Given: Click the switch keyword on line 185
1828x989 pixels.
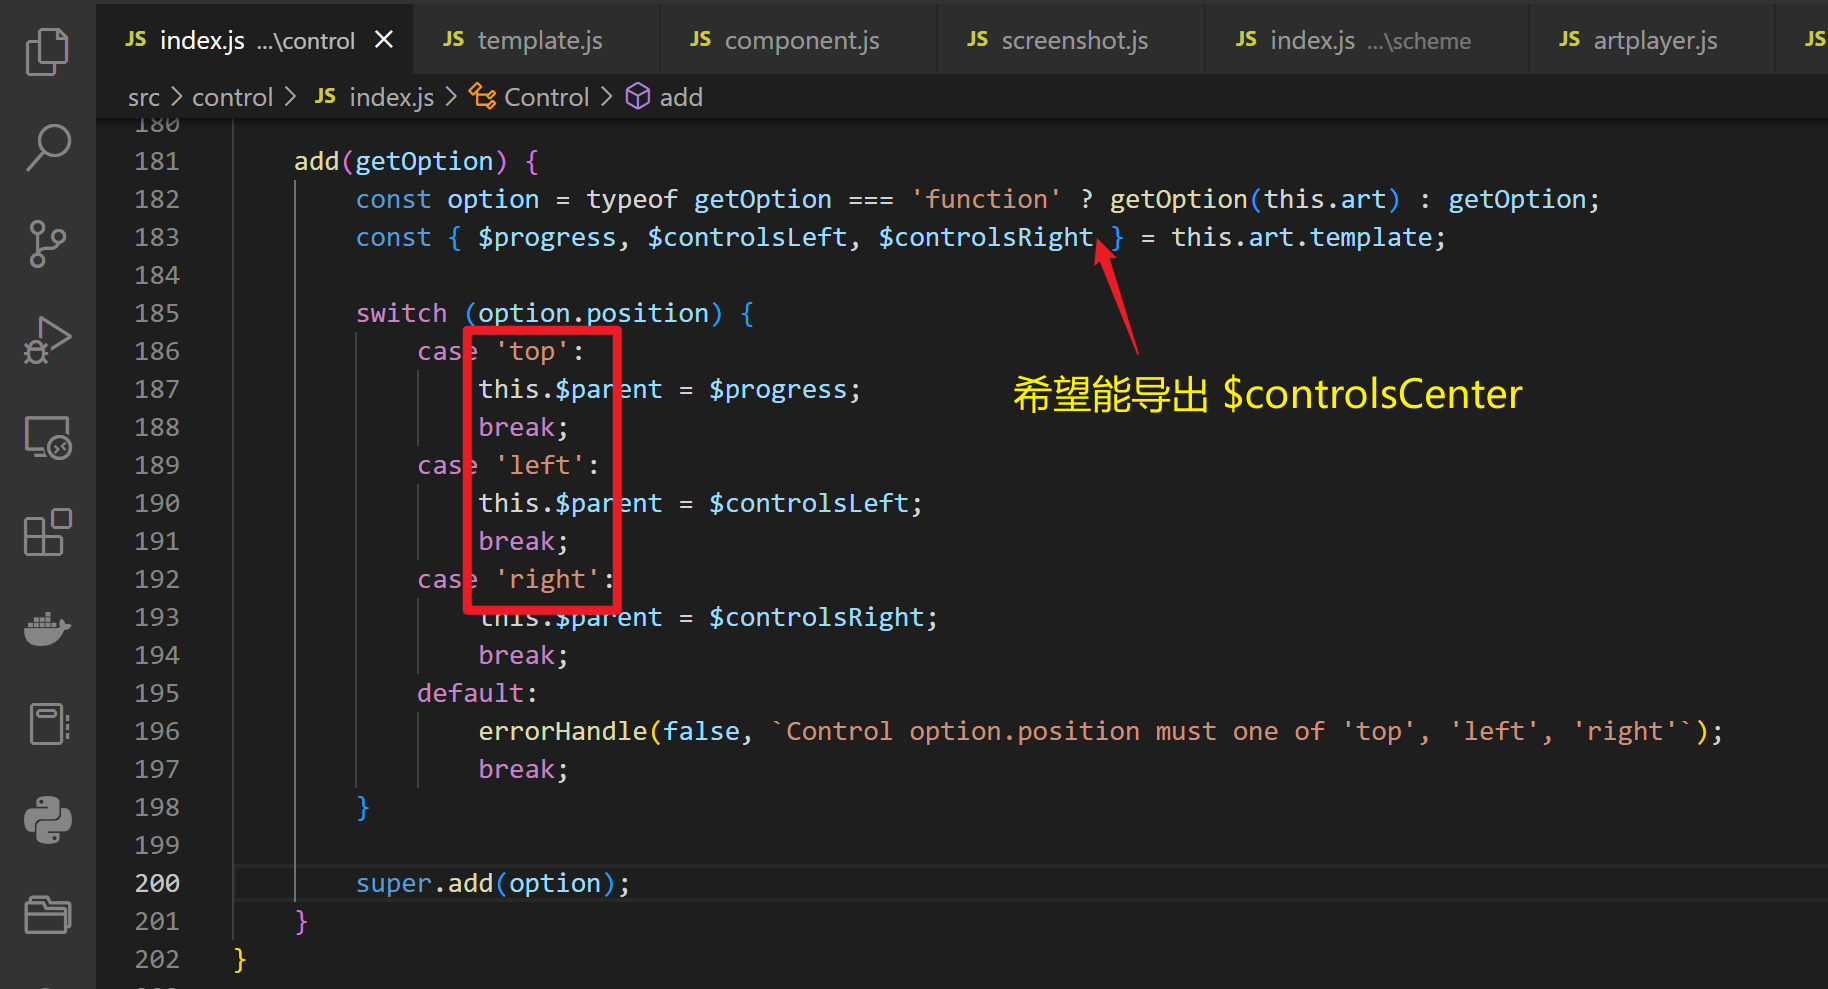Looking at the screenshot, I should point(401,313).
